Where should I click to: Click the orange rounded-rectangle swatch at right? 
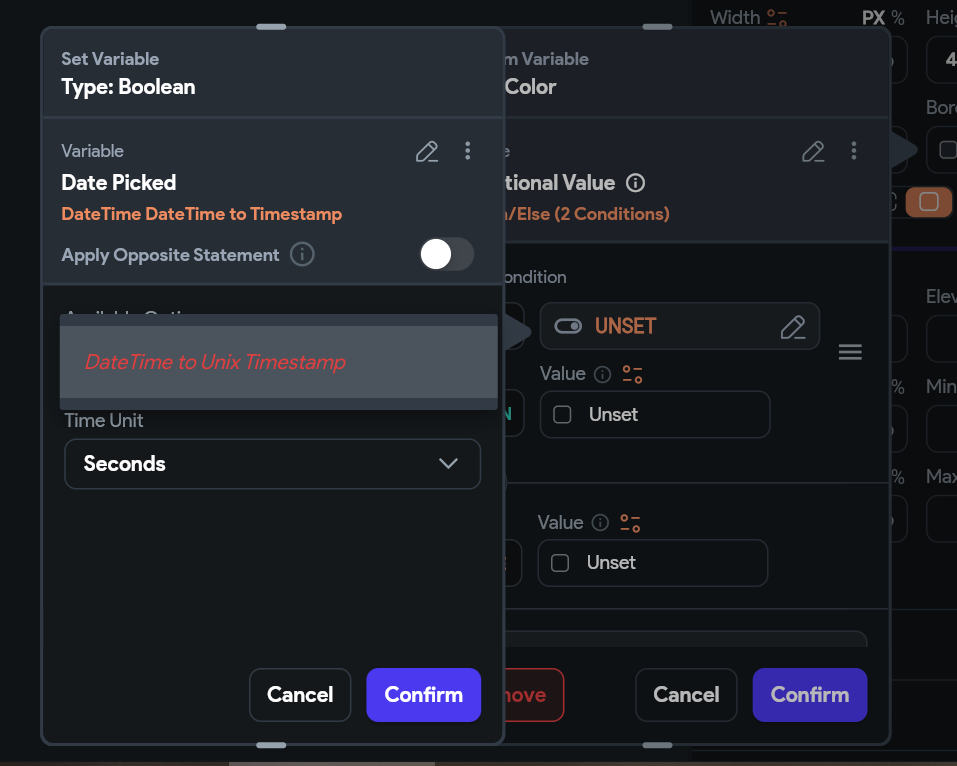[928, 202]
